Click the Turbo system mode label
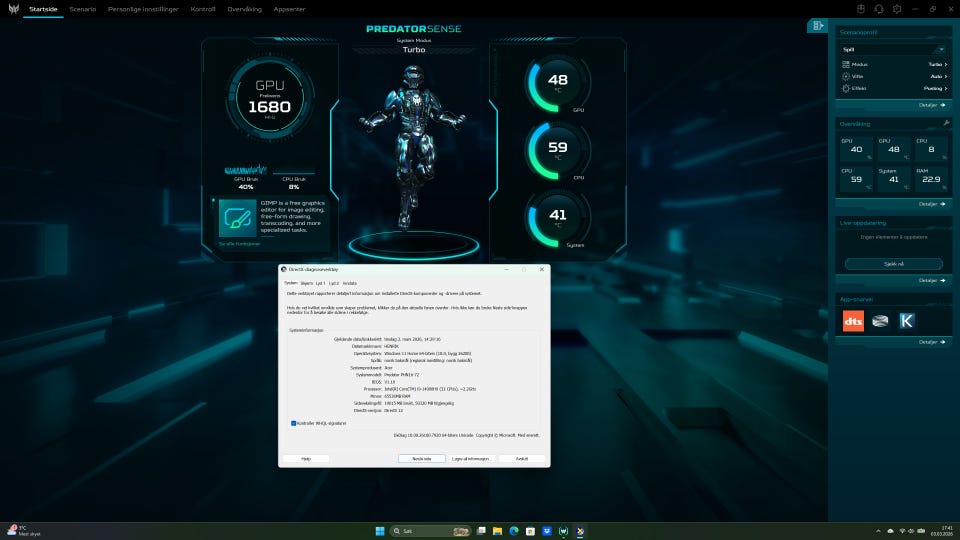This screenshot has height=540, width=960. tap(414, 50)
